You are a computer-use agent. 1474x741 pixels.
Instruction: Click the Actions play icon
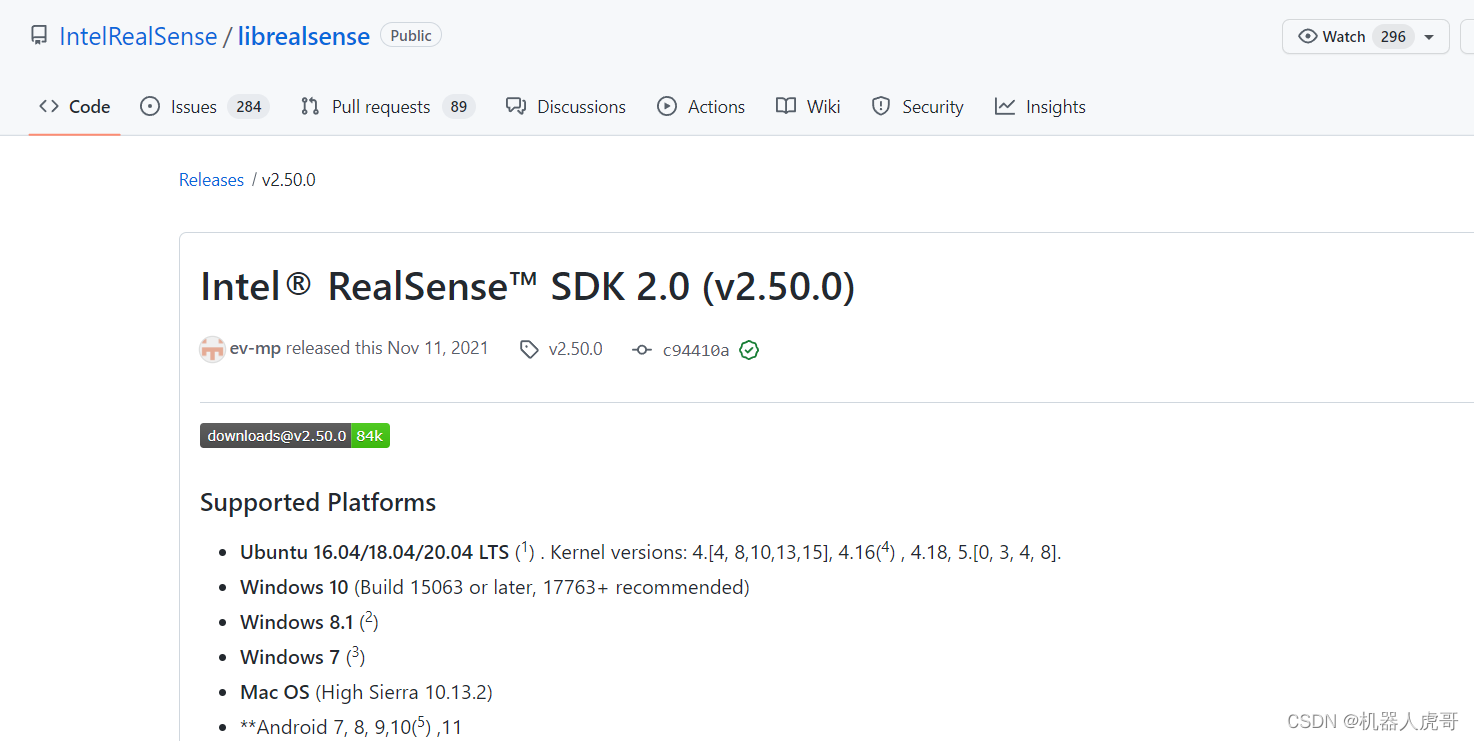pyautogui.click(x=667, y=106)
